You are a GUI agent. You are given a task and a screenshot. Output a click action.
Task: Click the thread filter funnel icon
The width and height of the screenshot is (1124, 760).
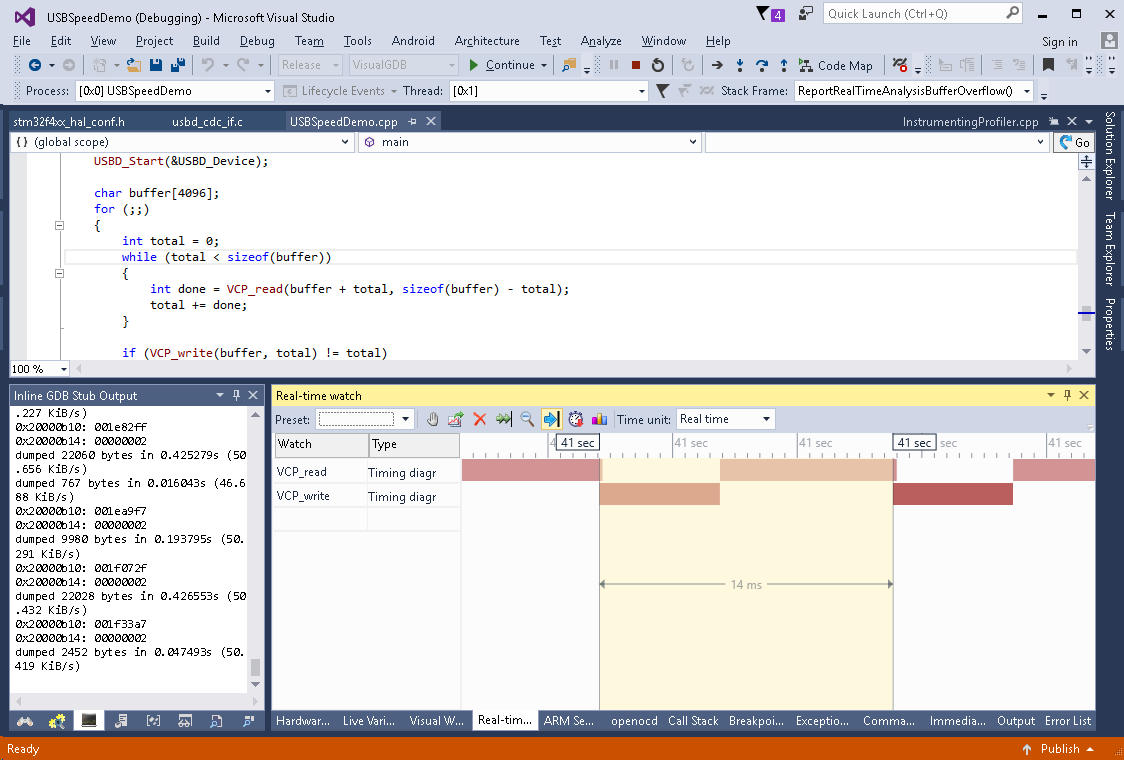tap(662, 91)
